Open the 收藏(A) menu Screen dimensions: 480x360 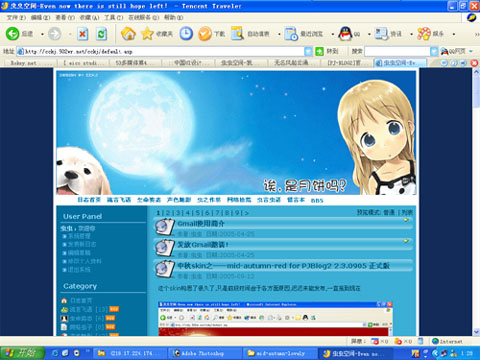(89, 17)
